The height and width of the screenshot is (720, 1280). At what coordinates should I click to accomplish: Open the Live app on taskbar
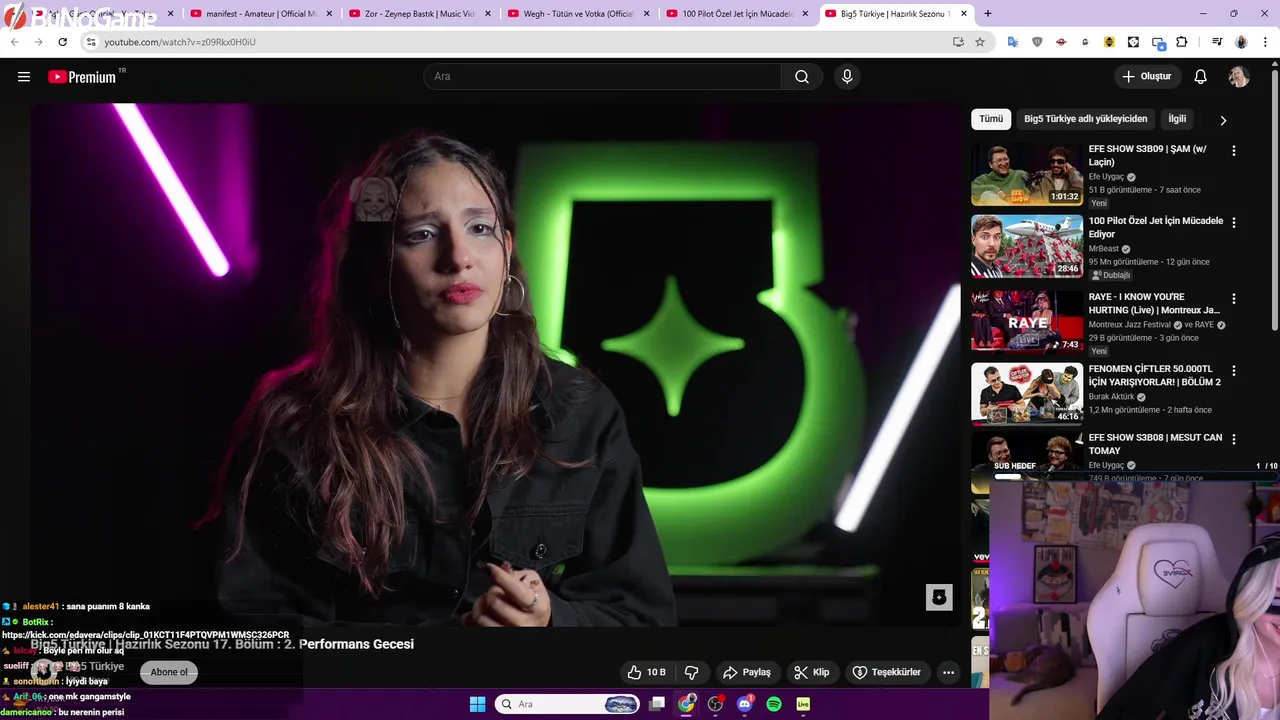point(803,704)
